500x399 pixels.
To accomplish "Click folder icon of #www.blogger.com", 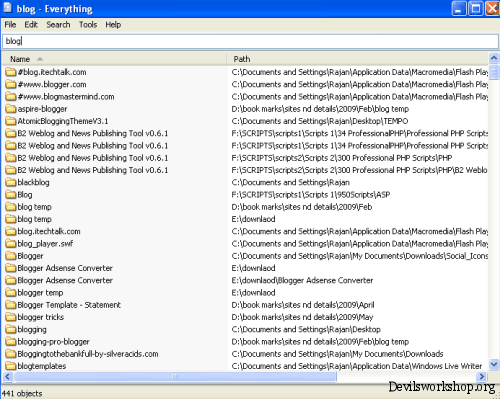I will pyautogui.click(x=11, y=84).
